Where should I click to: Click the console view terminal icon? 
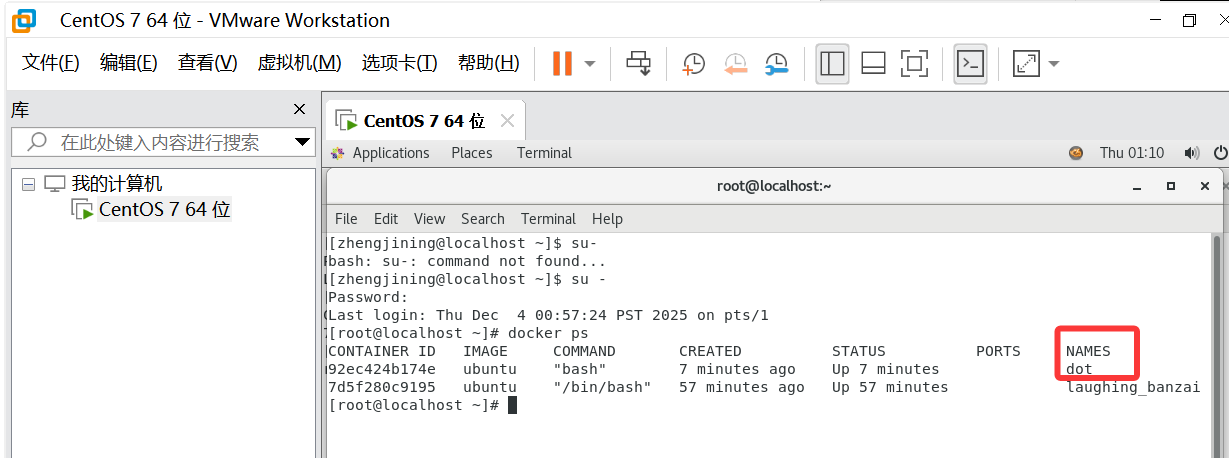(970, 63)
